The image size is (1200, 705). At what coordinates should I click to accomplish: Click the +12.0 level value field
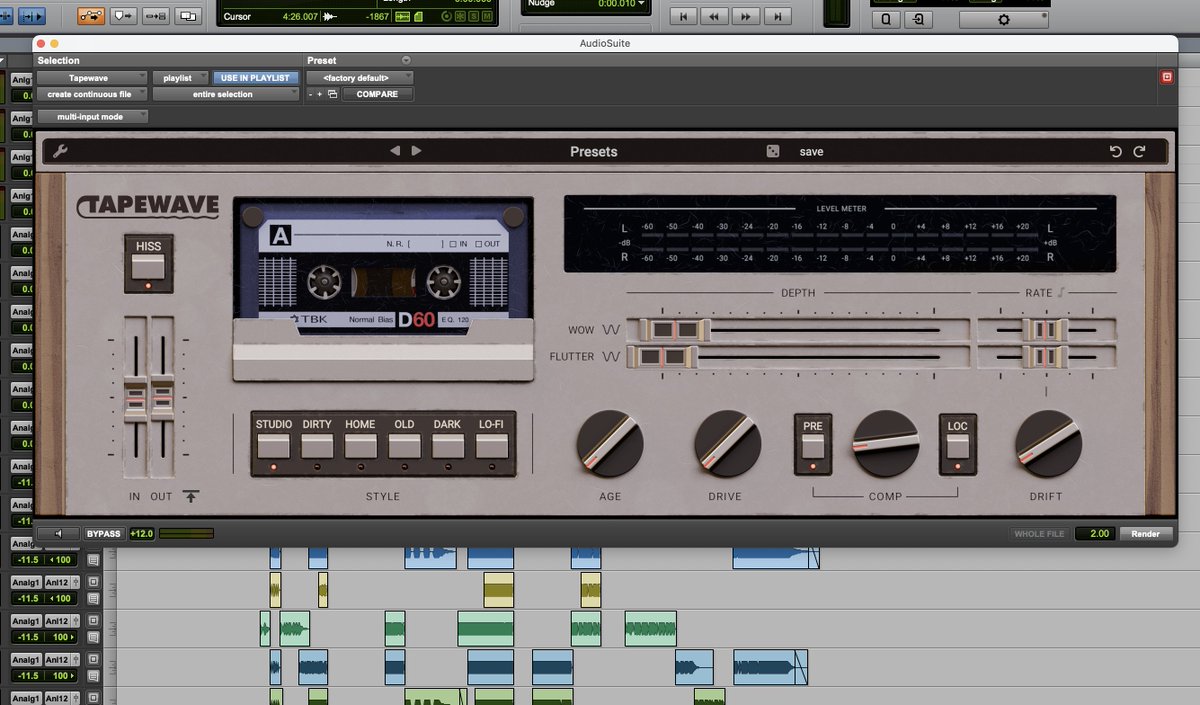point(141,534)
